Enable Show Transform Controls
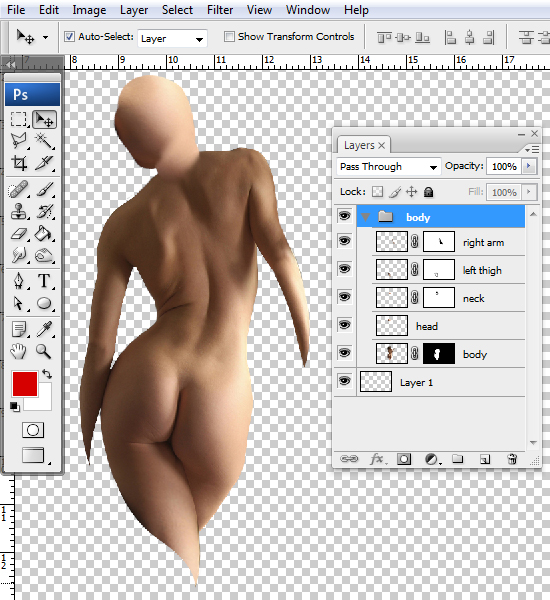This screenshot has height=600, width=550. coord(229,37)
